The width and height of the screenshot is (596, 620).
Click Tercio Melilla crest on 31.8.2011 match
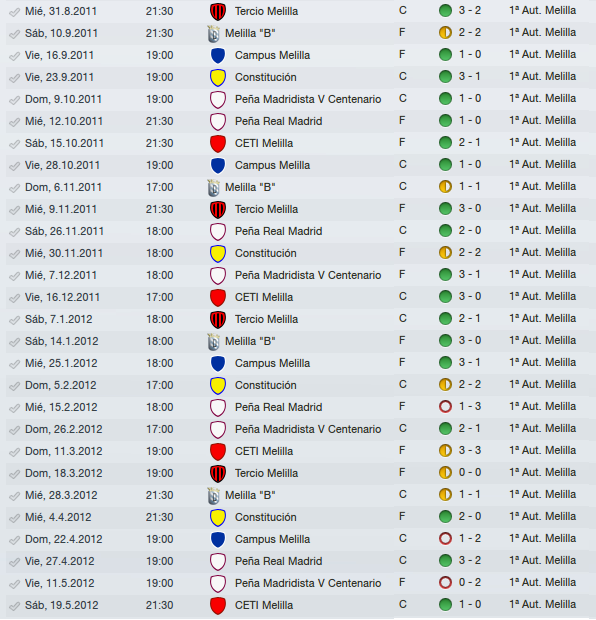[x=218, y=11]
